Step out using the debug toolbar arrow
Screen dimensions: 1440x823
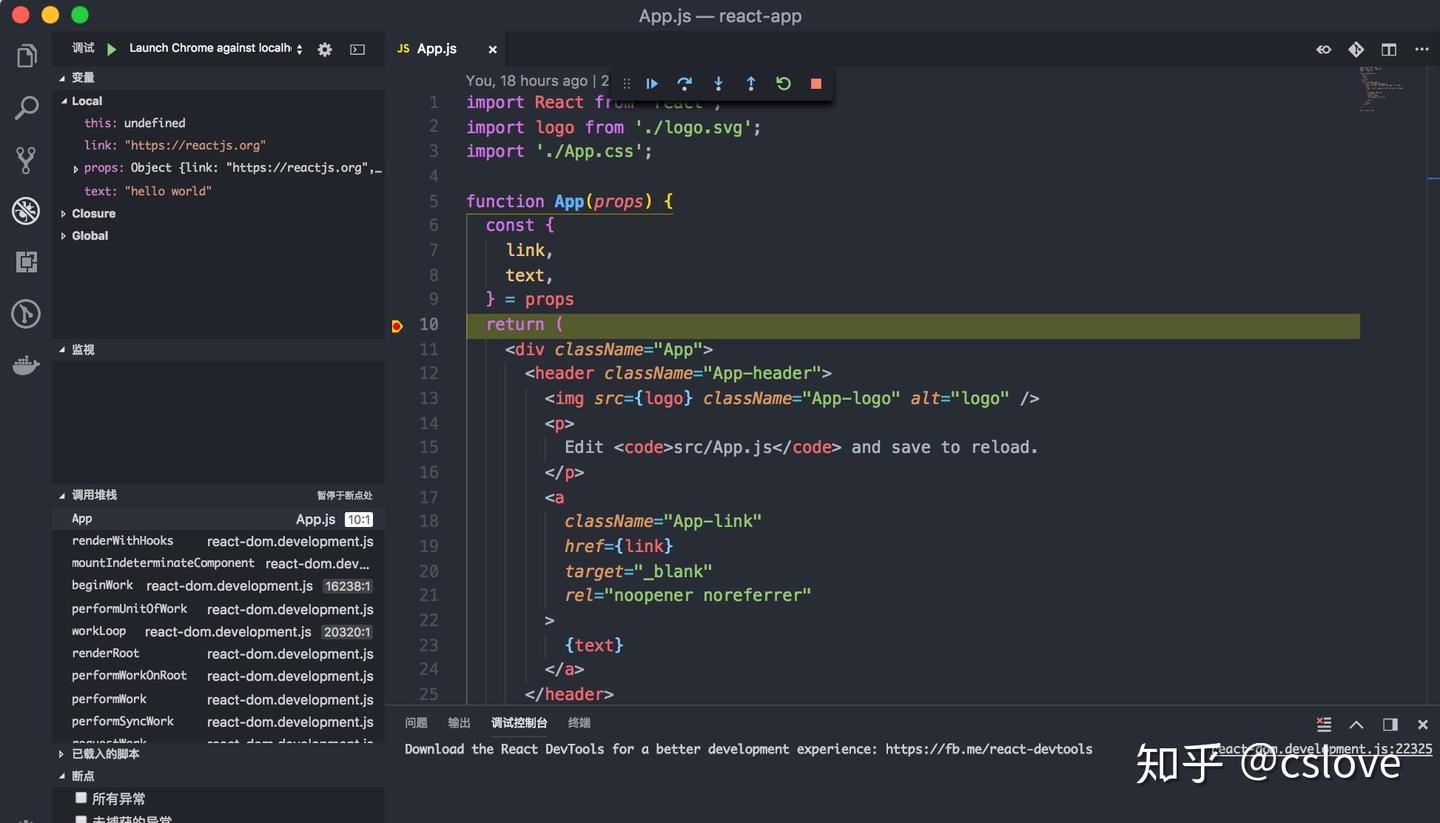click(x=751, y=84)
